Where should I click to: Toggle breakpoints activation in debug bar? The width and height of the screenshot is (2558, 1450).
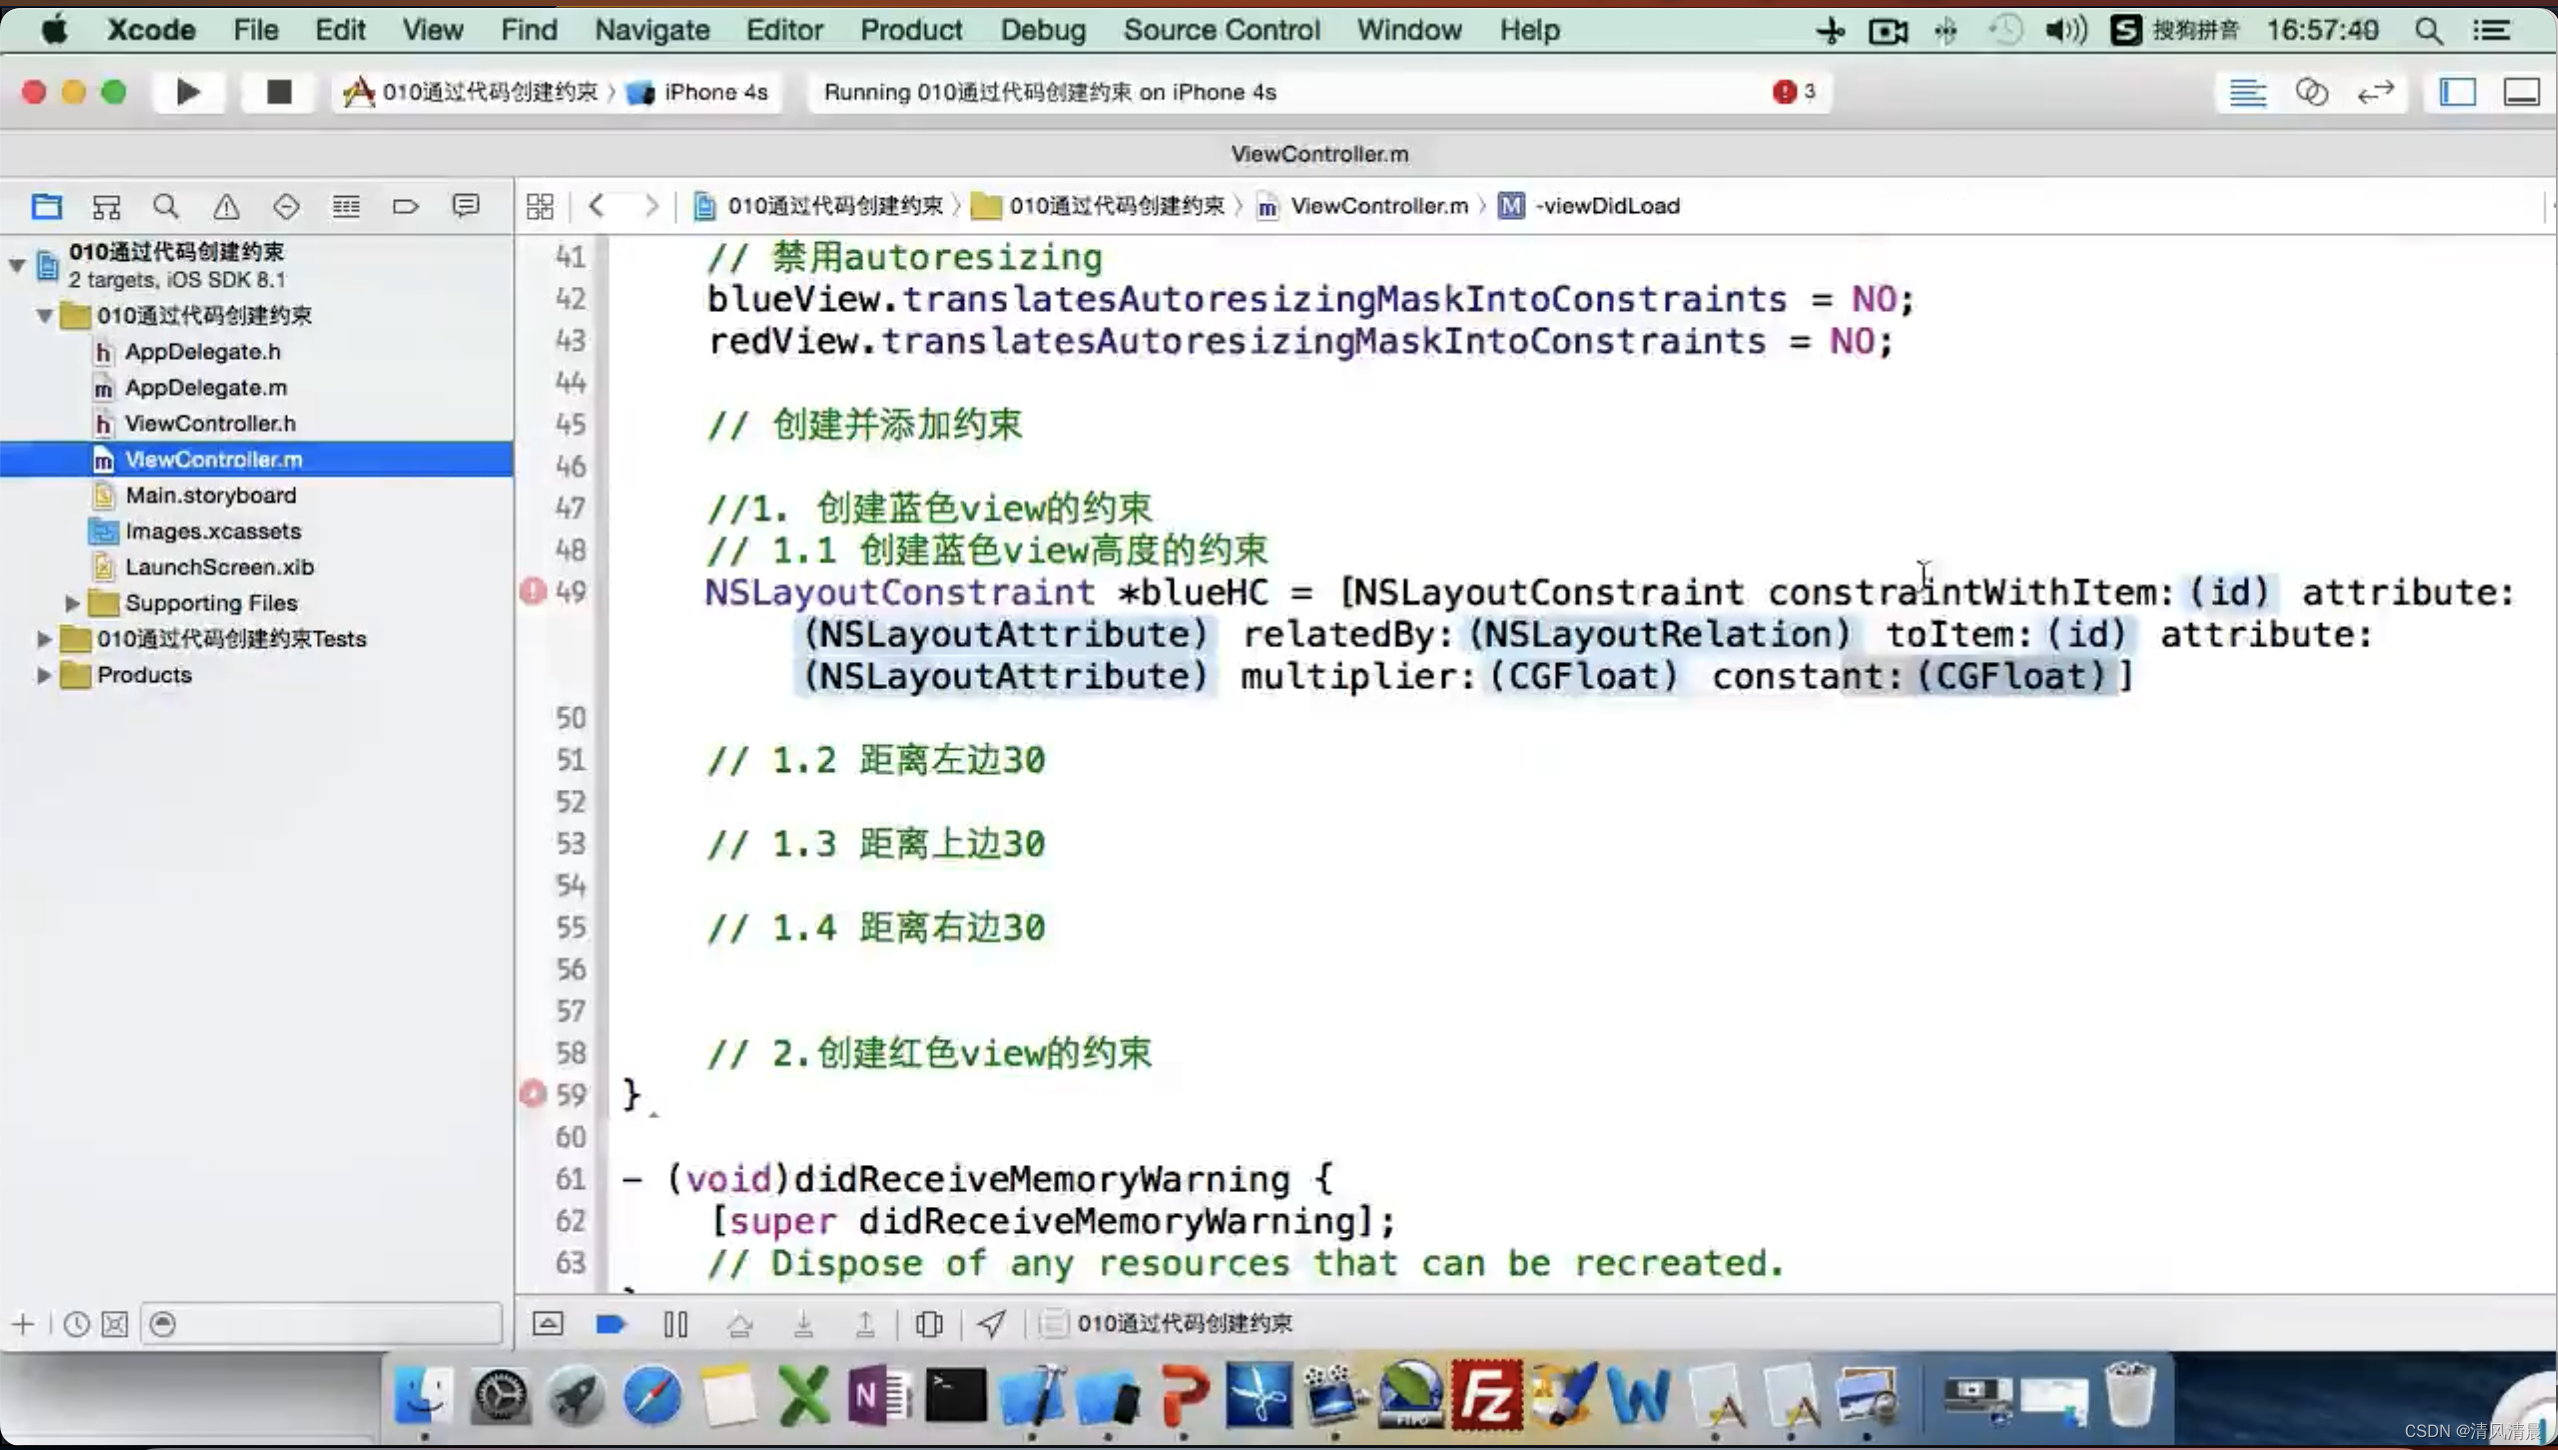pos(611,1323)
